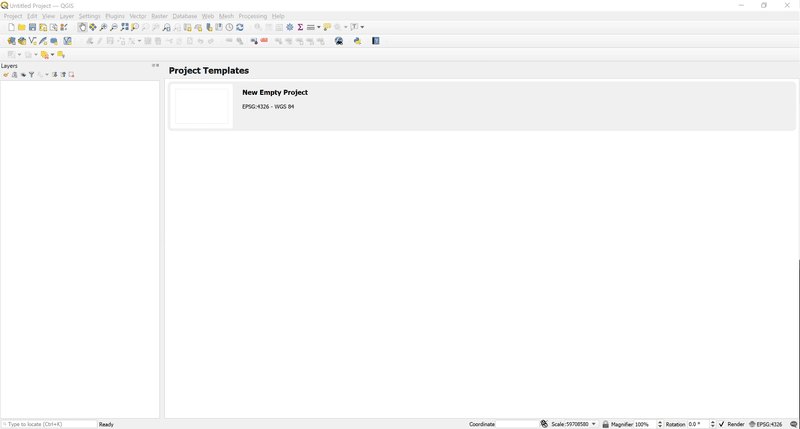
Task: Click the Web menu
Action: coord(208,16)
